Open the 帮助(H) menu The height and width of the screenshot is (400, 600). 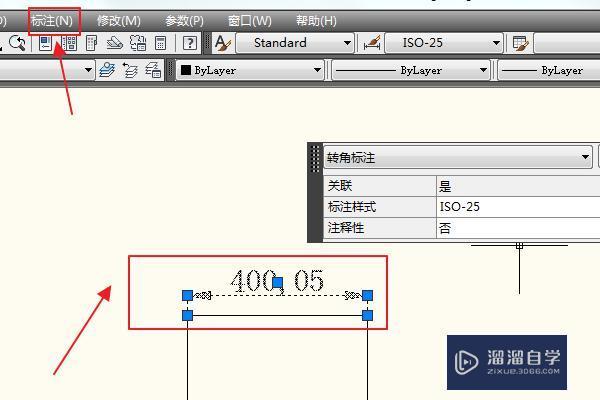click(x=316, y=21)
